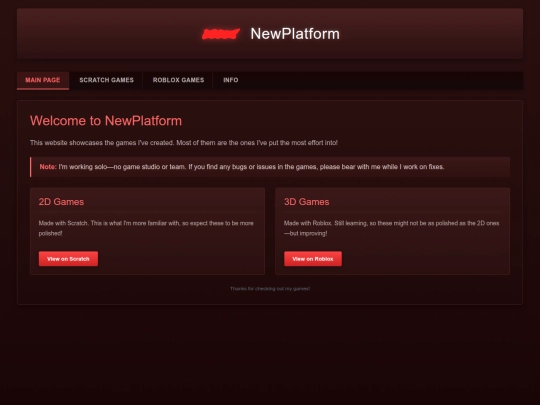Switch to the Scratch Games tab
Viewport: 540px width, 405px height.
[x=106, y=80]
